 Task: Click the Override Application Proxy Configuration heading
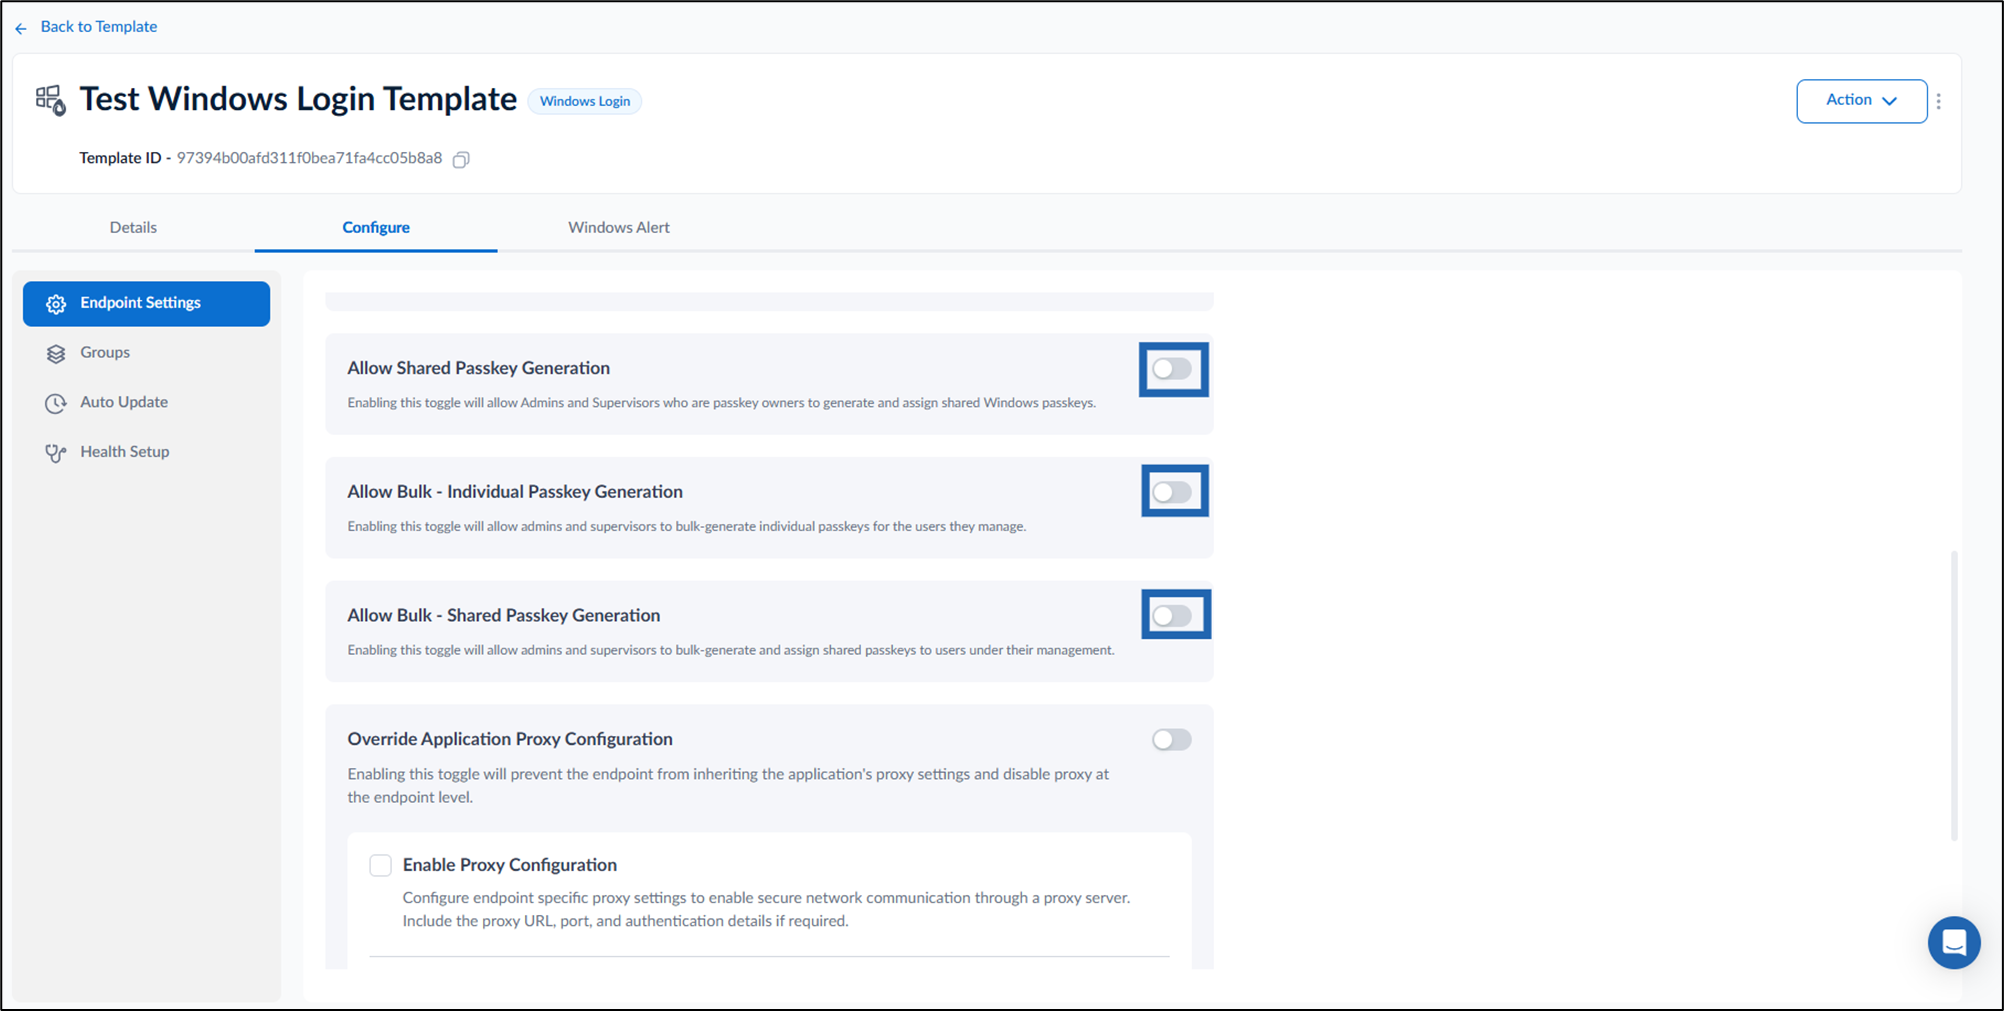[510, 739]
